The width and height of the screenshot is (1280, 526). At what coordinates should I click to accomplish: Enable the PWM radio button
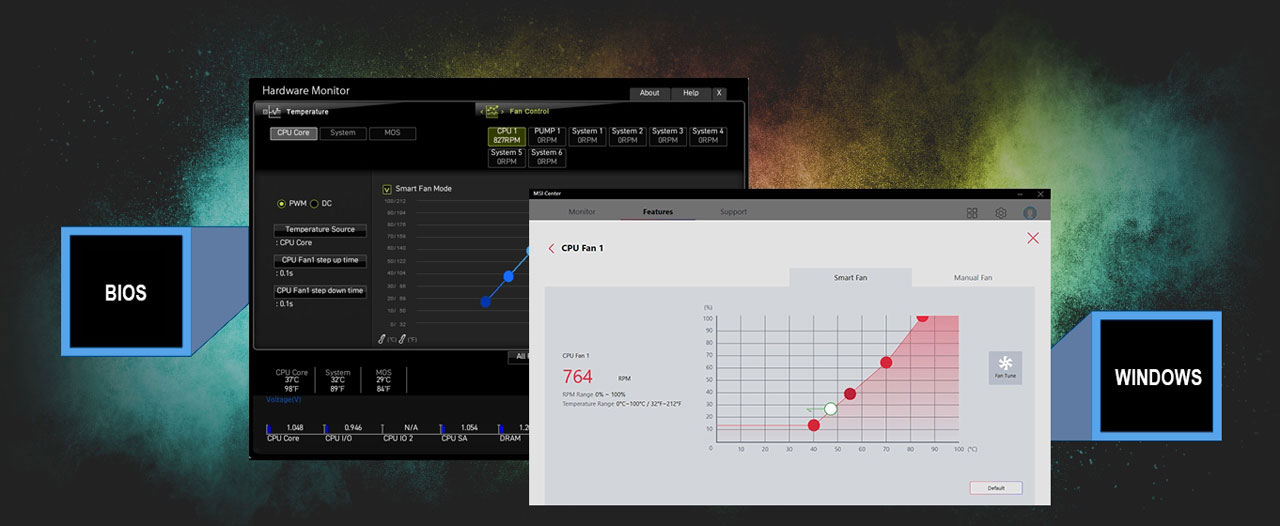pos(282,204)
